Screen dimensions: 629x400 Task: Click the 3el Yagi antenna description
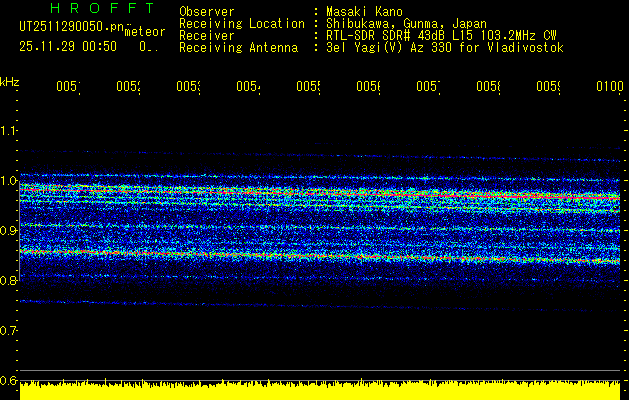click(445, 48)
